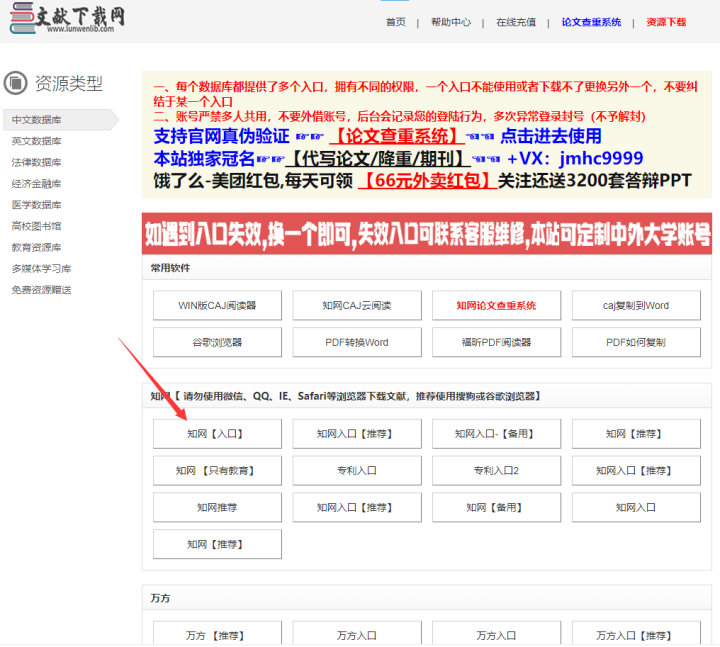Image resolution: width=720 pixels, height=647 pixels.
Task: Open 高校图书馆 category
Action: coord(37,226)
